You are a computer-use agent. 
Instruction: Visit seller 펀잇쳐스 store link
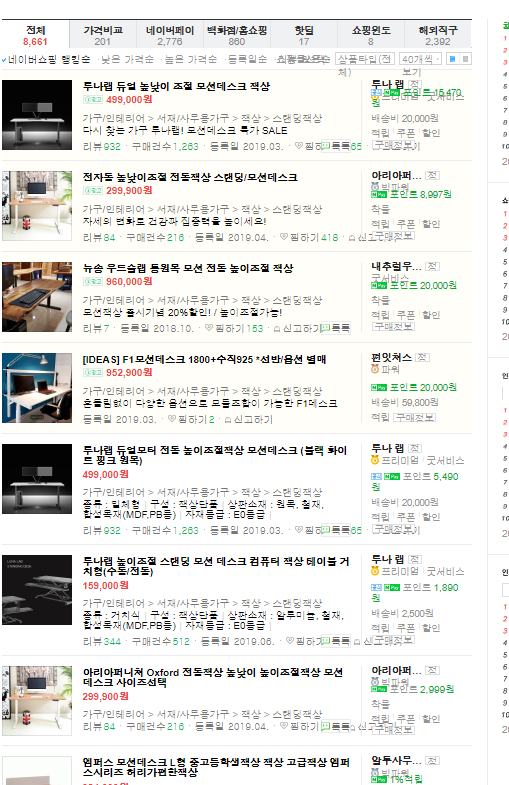391,357
